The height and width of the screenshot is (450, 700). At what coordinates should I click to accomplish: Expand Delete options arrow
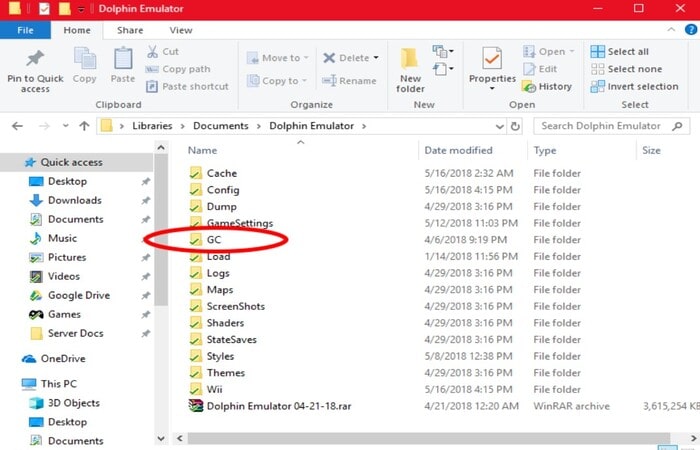[x=376, y=58]
